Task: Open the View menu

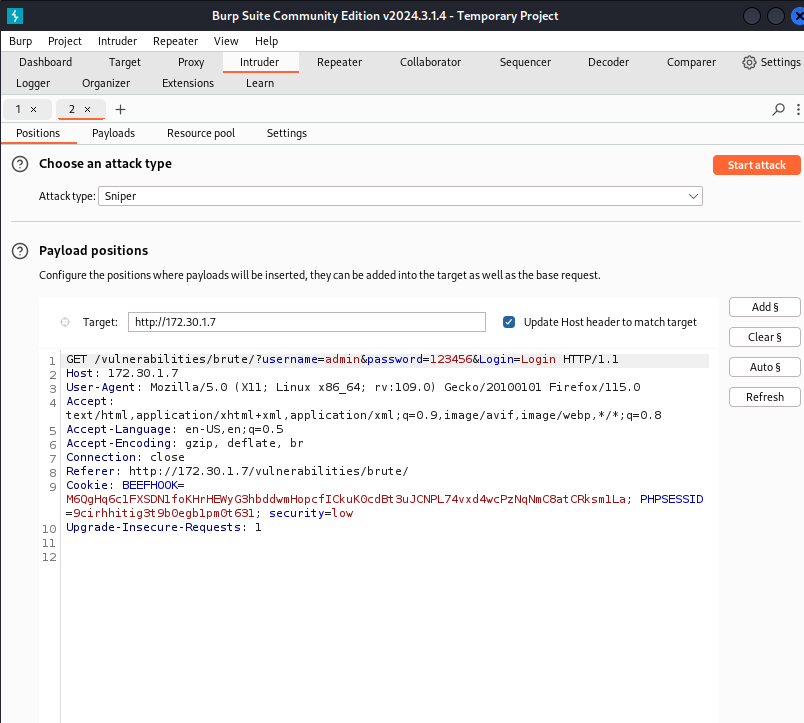Action: (x=226, y=41)
